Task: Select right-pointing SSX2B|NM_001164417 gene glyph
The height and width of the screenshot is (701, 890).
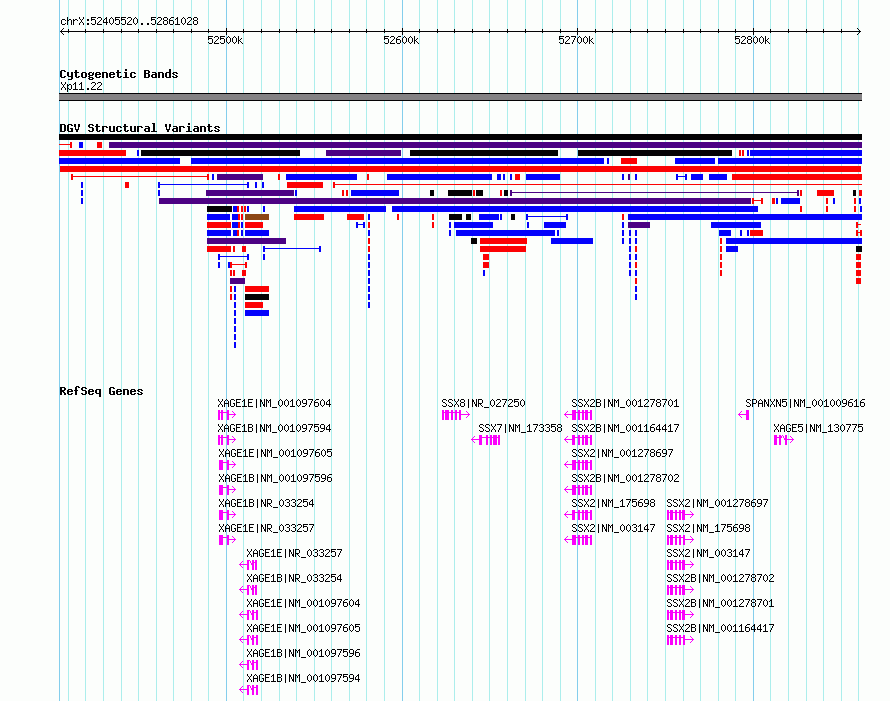Action: [x=680, y=640]
